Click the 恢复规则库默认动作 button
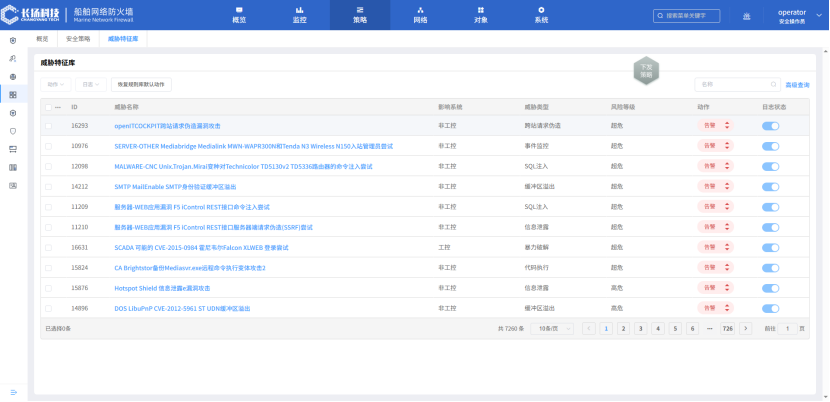Image resolution: width=830 pixels, height=402 pixels. pyautogui.click(x=139, y=85)
